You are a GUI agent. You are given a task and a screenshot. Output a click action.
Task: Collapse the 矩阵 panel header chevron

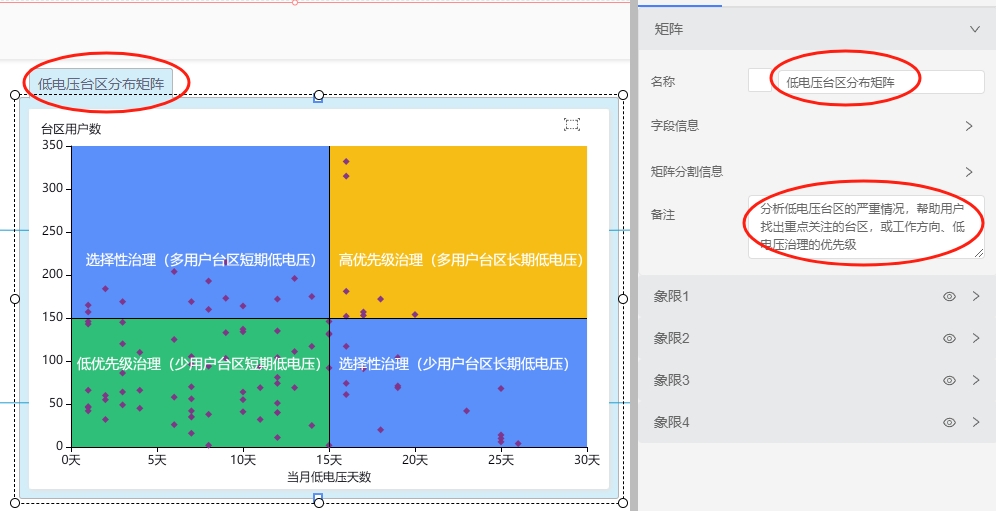click(x=975, y=30)
